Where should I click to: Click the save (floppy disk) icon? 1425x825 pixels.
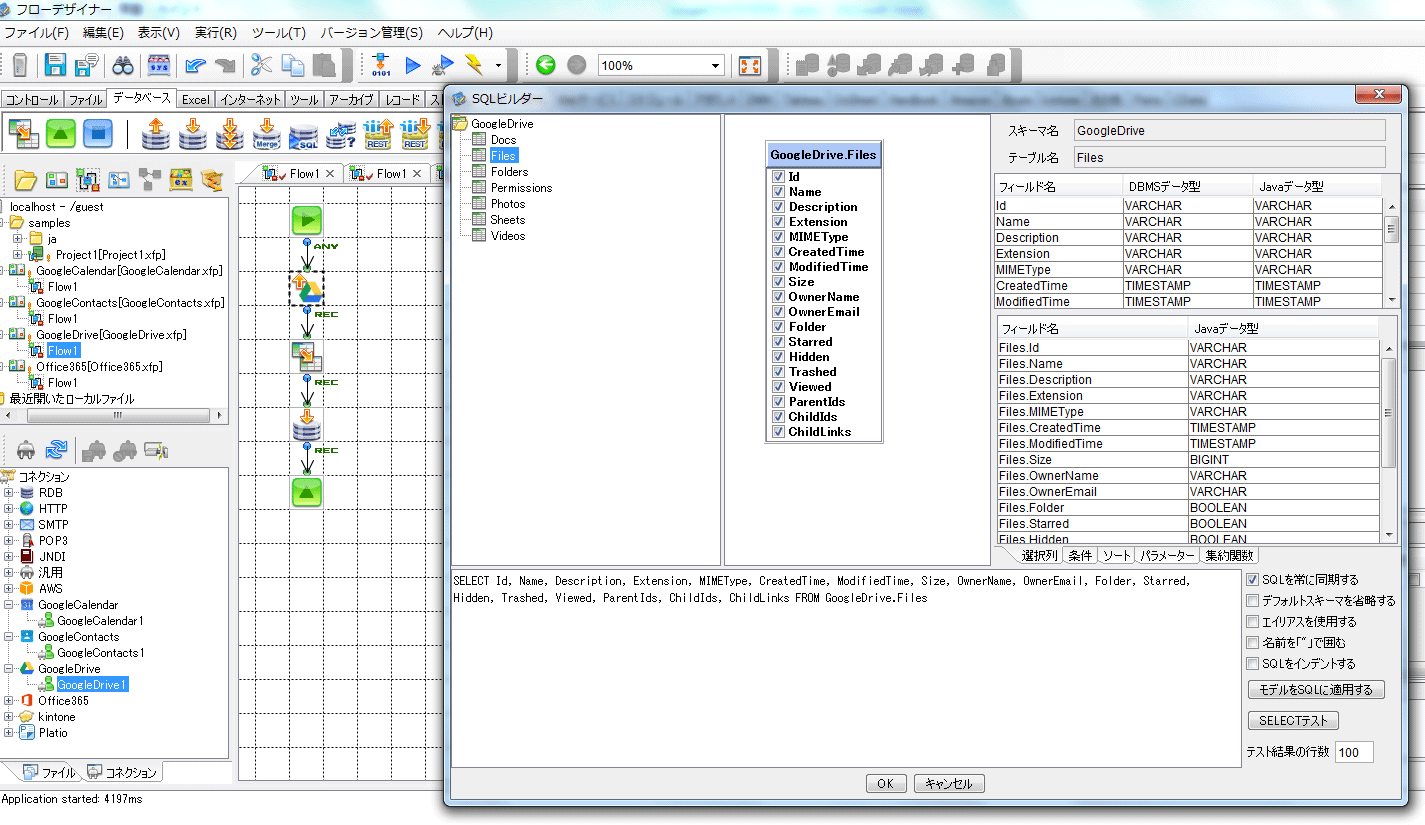pyautogui.click(x=55, y=66)
